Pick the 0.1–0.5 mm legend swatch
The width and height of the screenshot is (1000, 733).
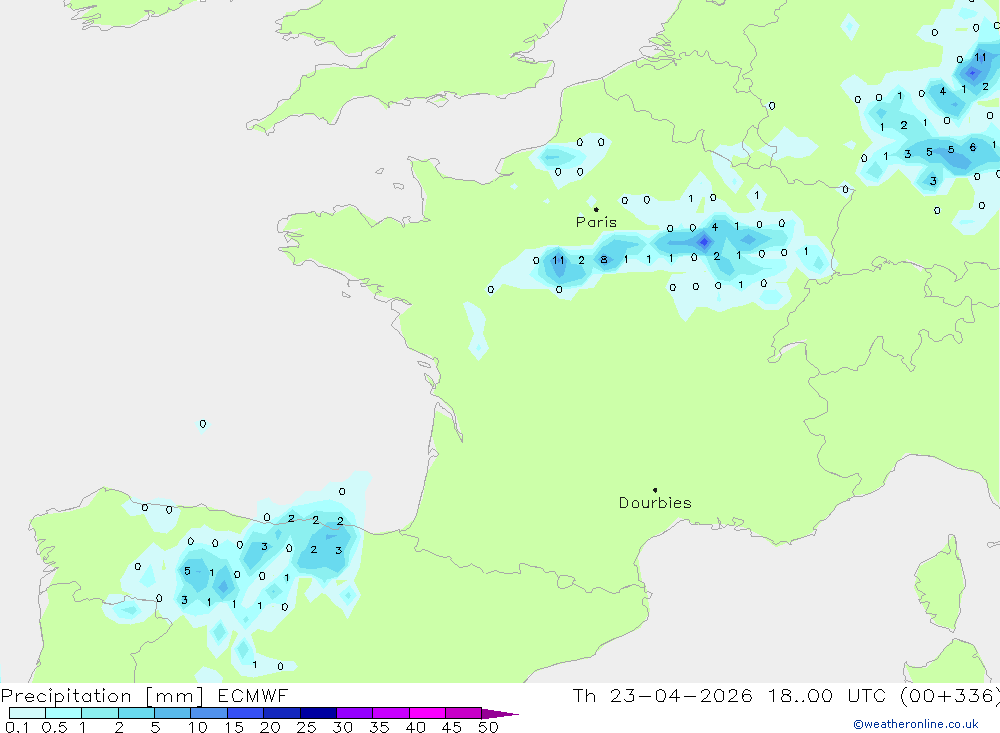pyautogui.click(x=27, y=713)
